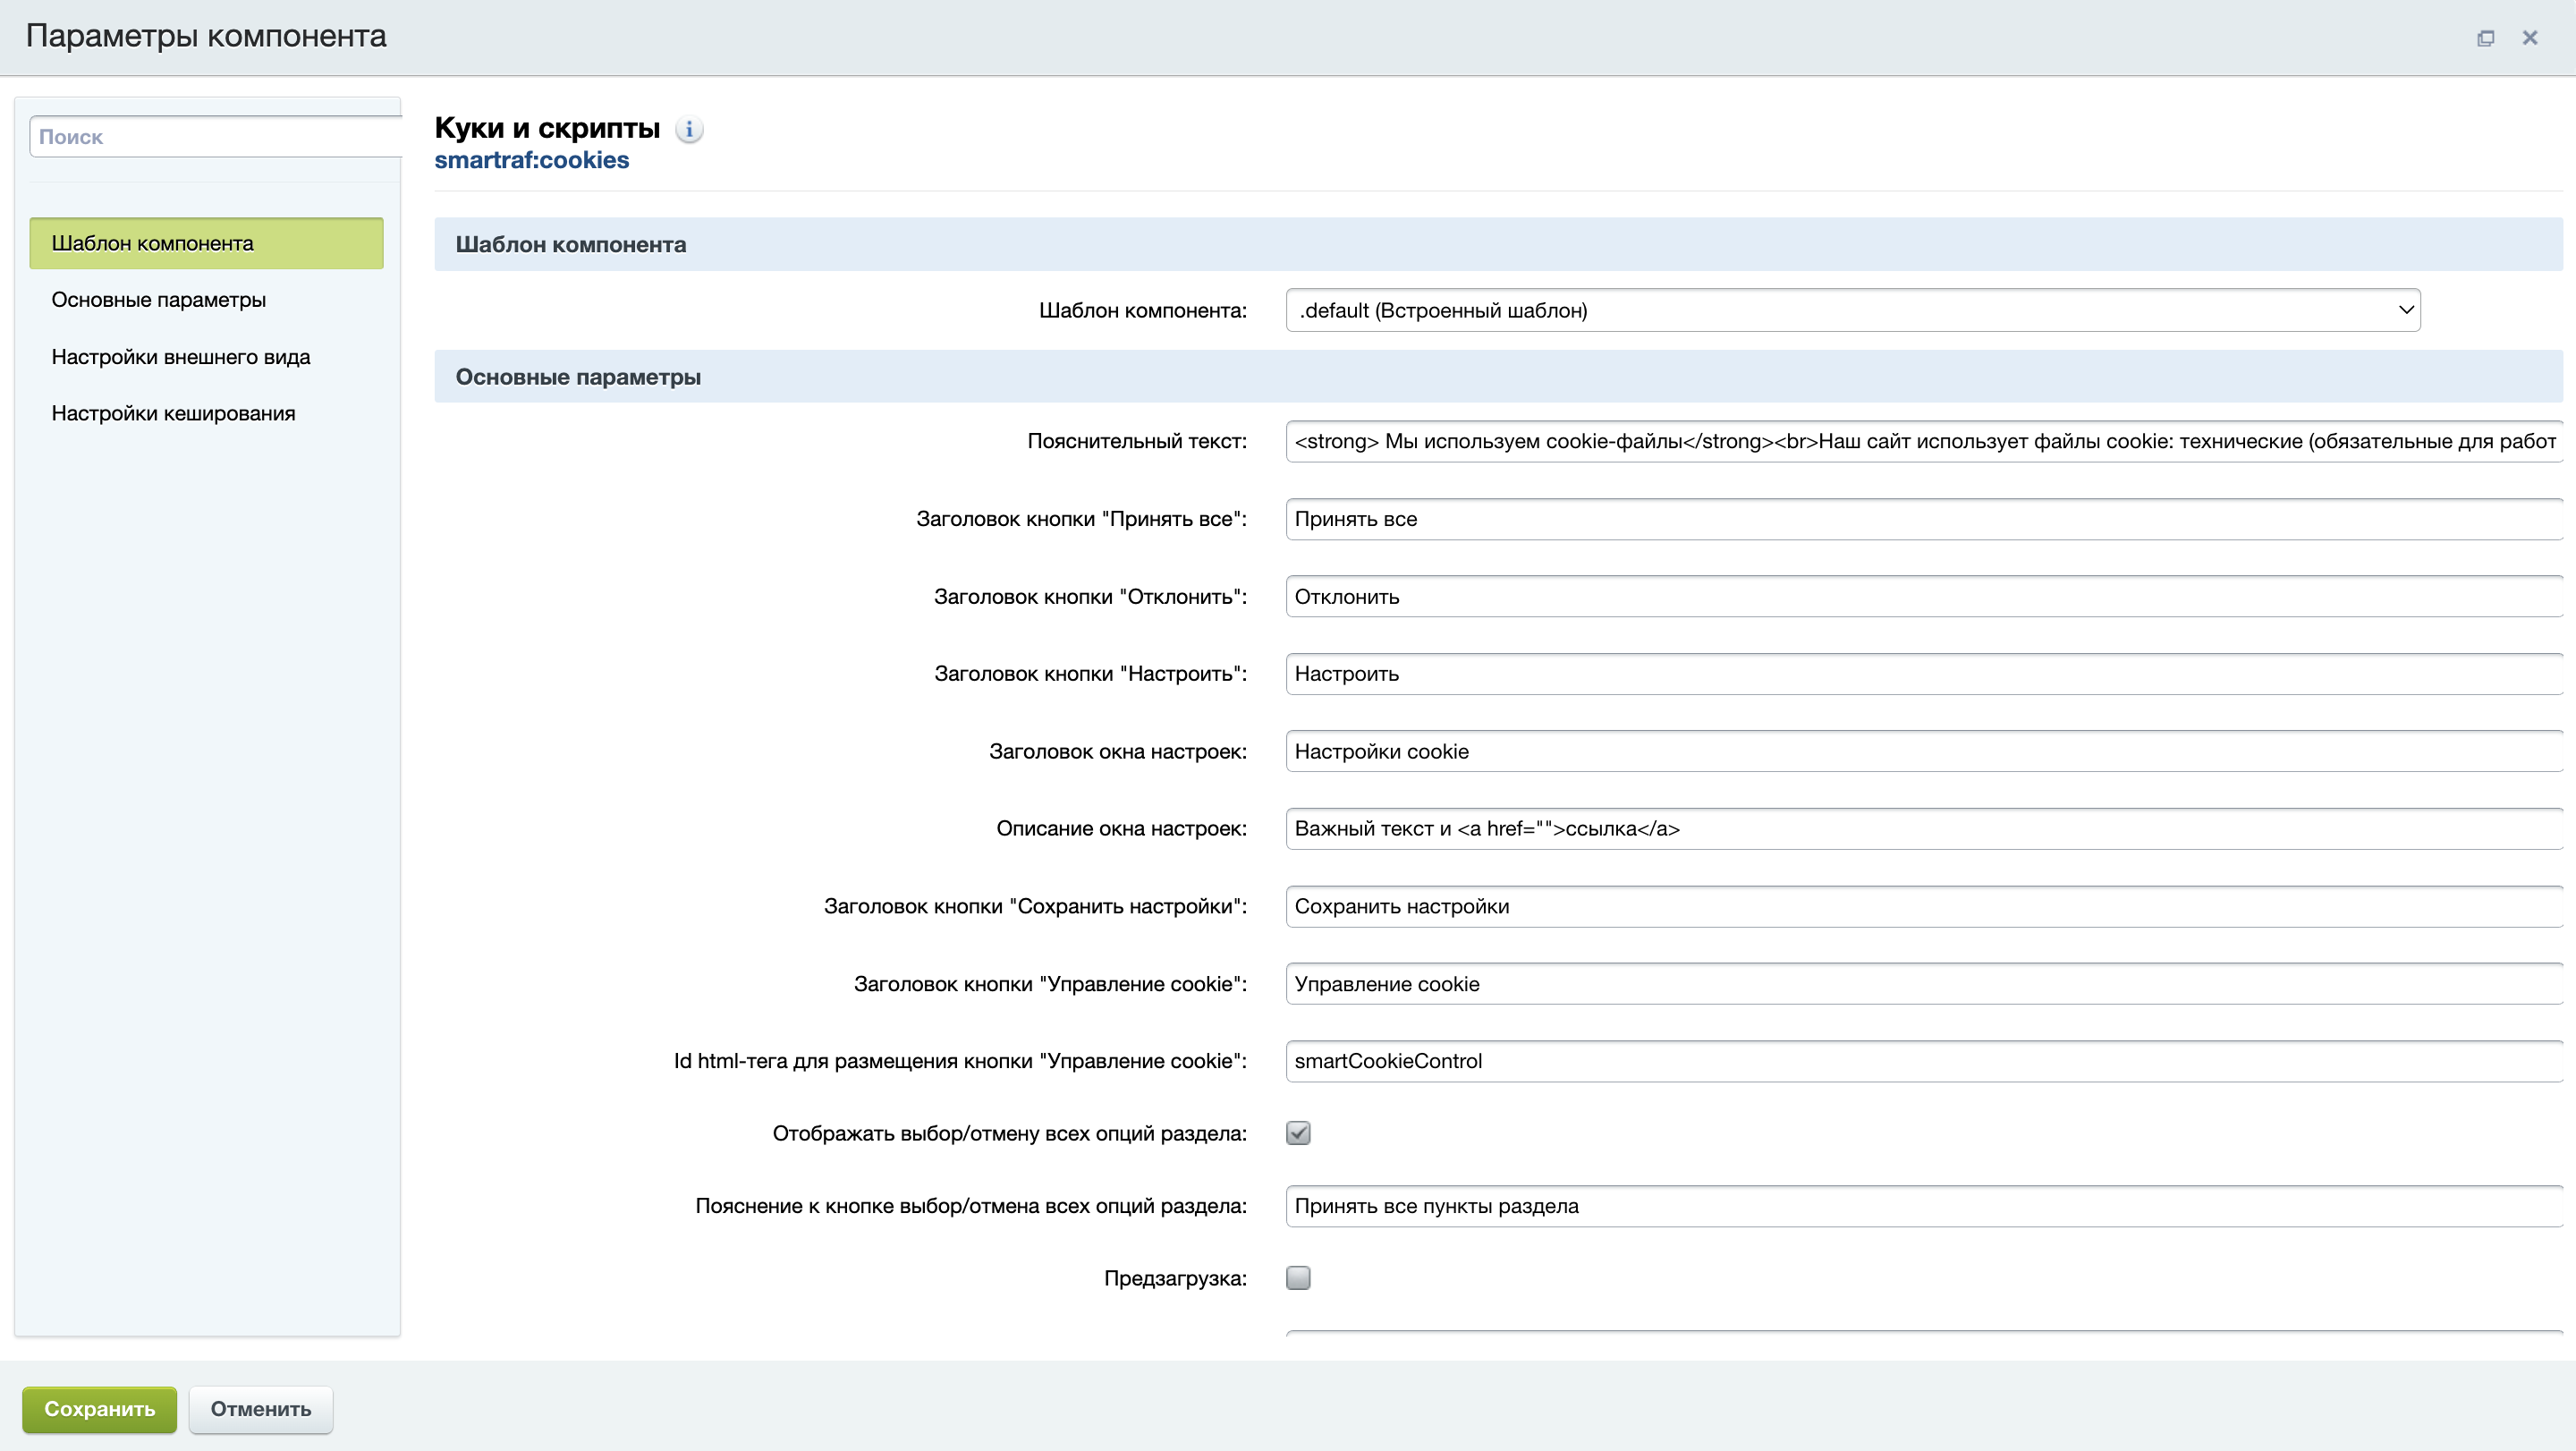
Task: Enable the Предзагрузка checkbox
Action: pyautogui.click(x=1298, y=1278)
